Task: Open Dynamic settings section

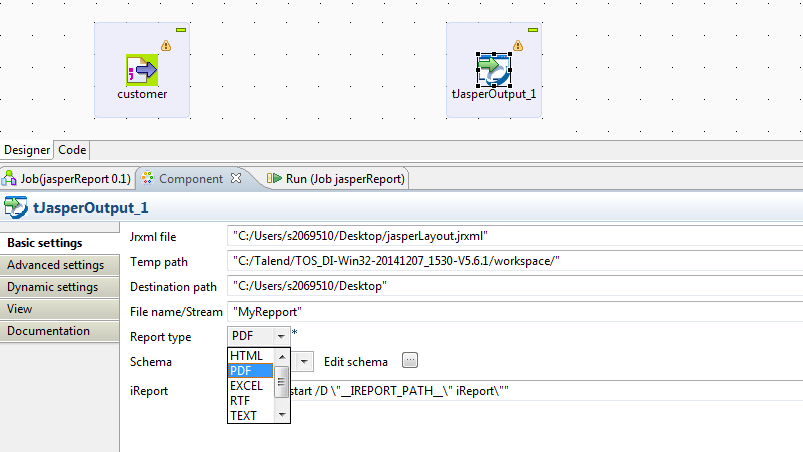Action: (59, 287)
